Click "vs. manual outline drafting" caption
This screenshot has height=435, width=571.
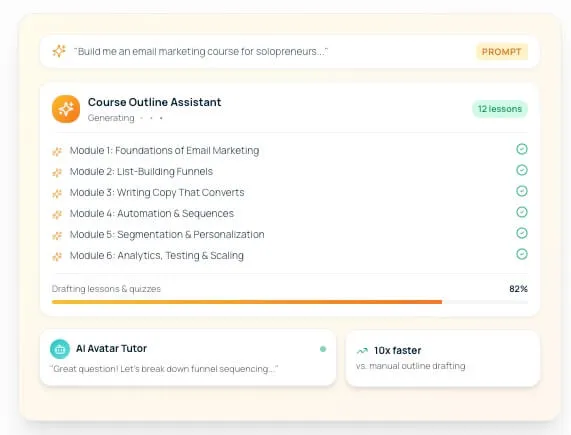(411, 366)
